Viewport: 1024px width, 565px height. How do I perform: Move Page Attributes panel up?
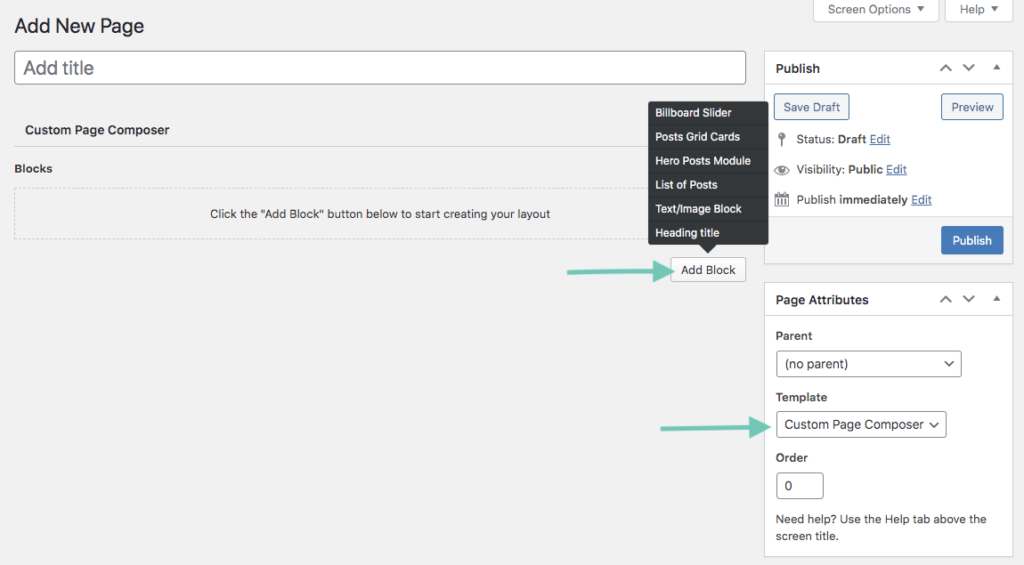(x=945, y=299)
